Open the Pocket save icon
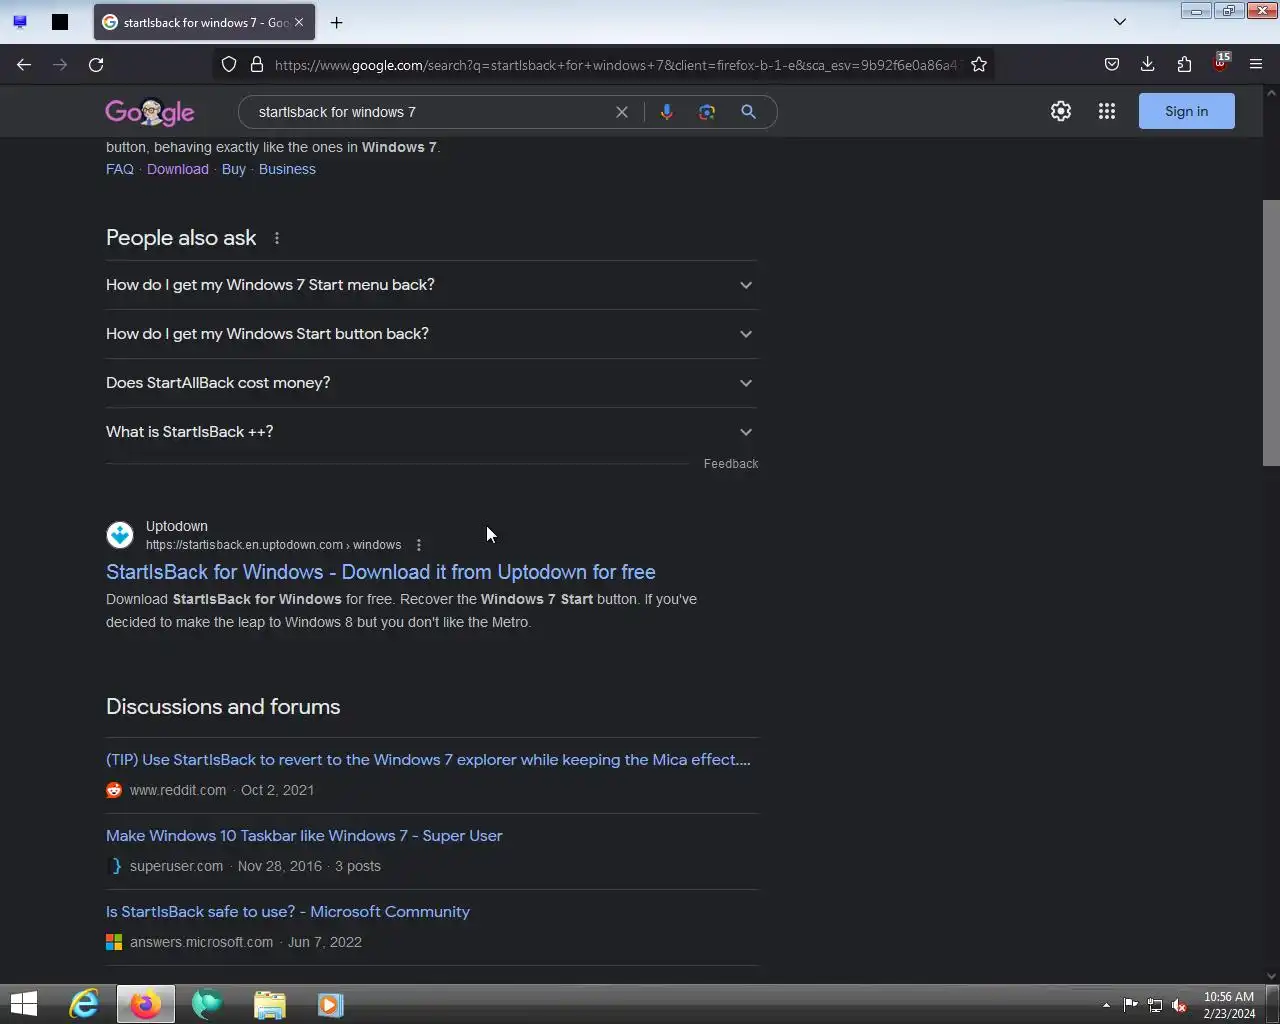 [x=1112, y=65]
